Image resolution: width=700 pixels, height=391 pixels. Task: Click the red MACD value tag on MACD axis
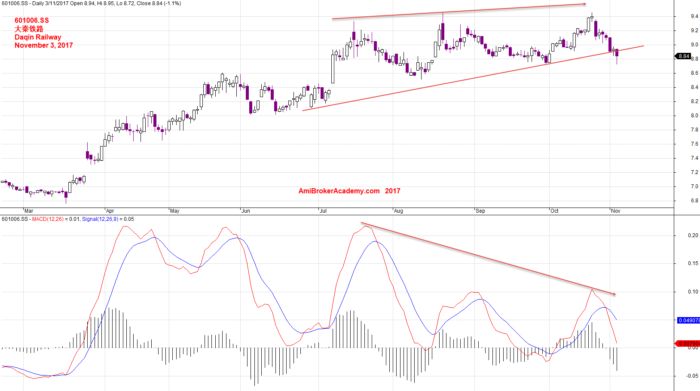(688, 344)
